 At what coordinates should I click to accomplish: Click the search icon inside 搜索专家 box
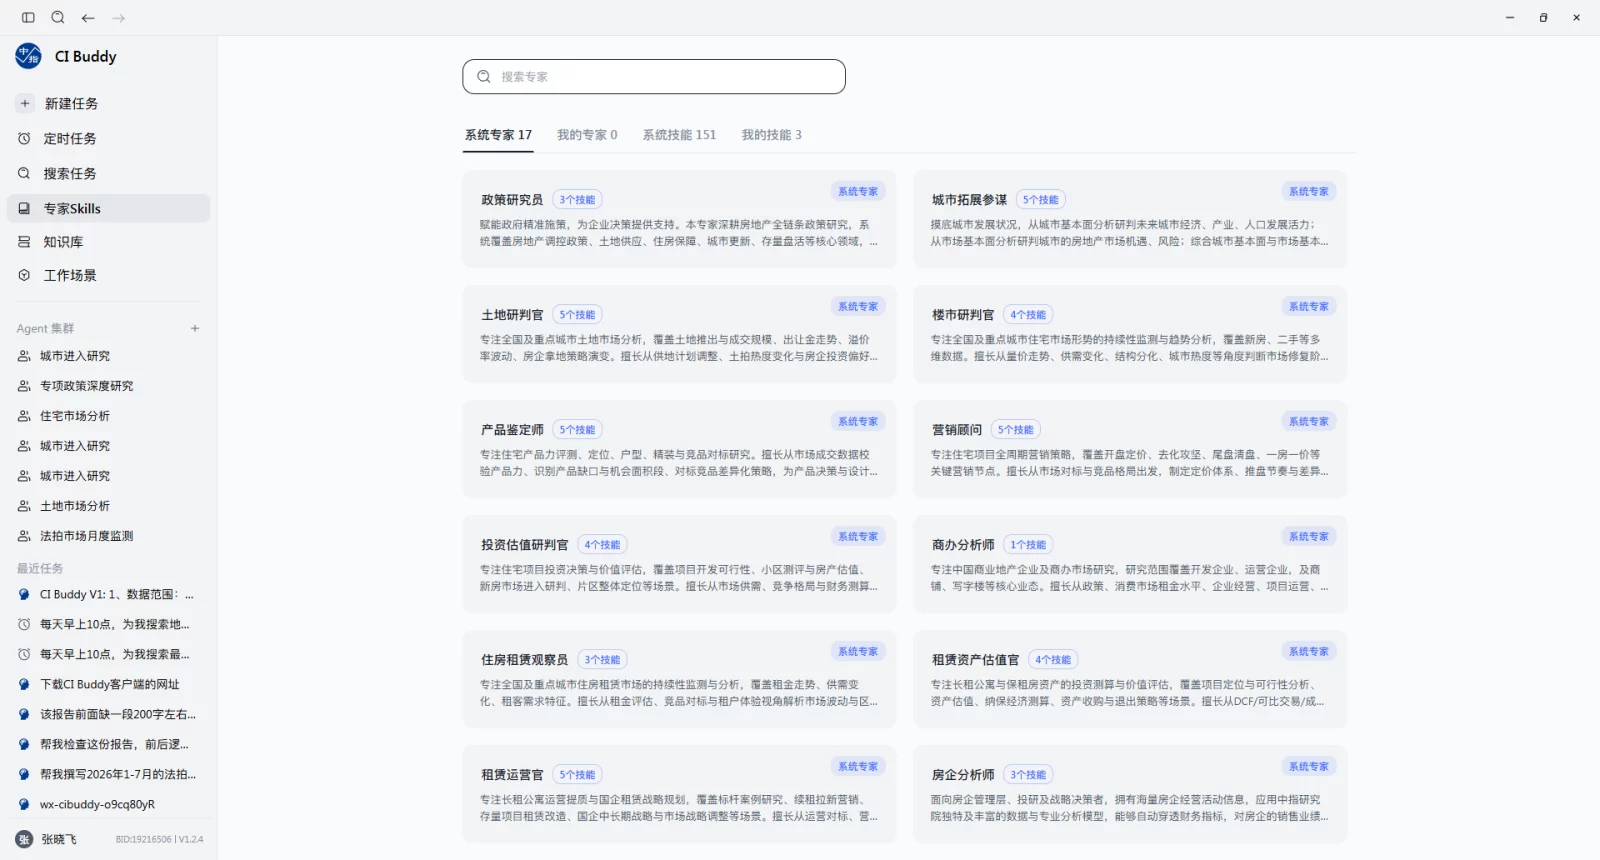tap(484, 76)
